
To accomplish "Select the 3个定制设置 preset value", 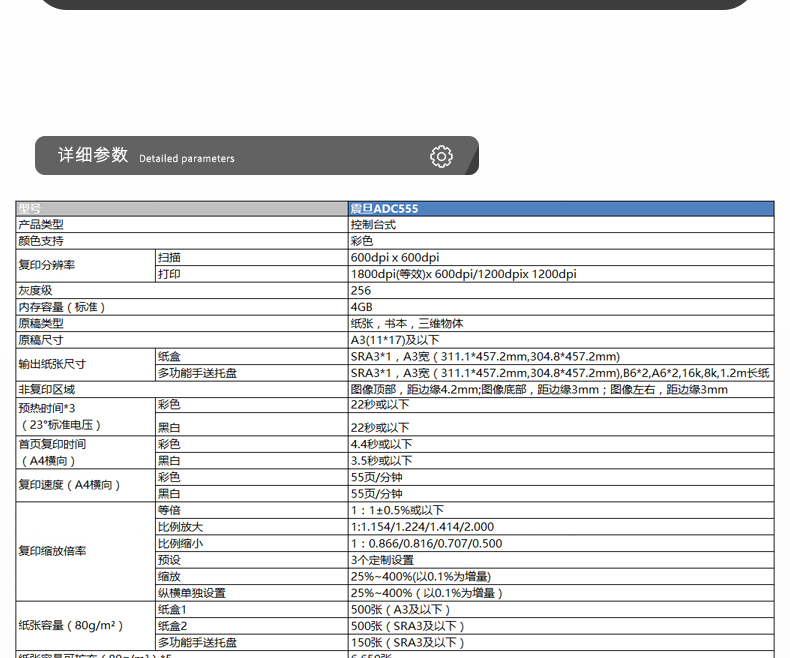I will coord(382,560).
